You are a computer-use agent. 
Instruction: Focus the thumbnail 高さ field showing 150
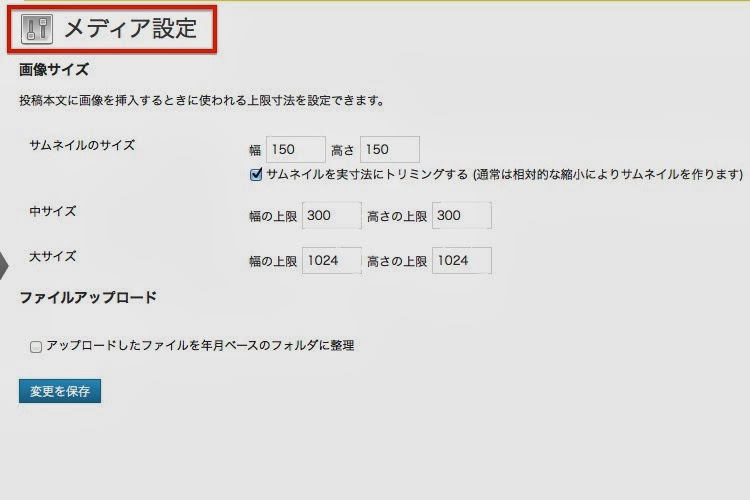click(390, 149)
